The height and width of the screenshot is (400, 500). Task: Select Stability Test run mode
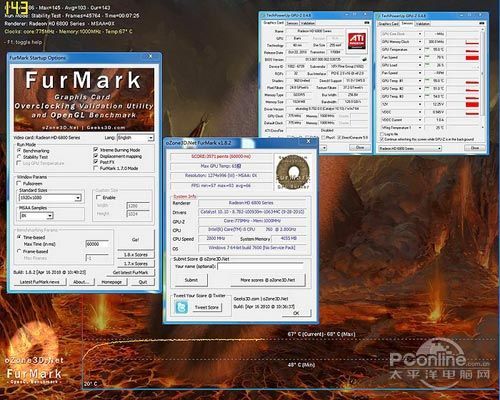[19, 157]
